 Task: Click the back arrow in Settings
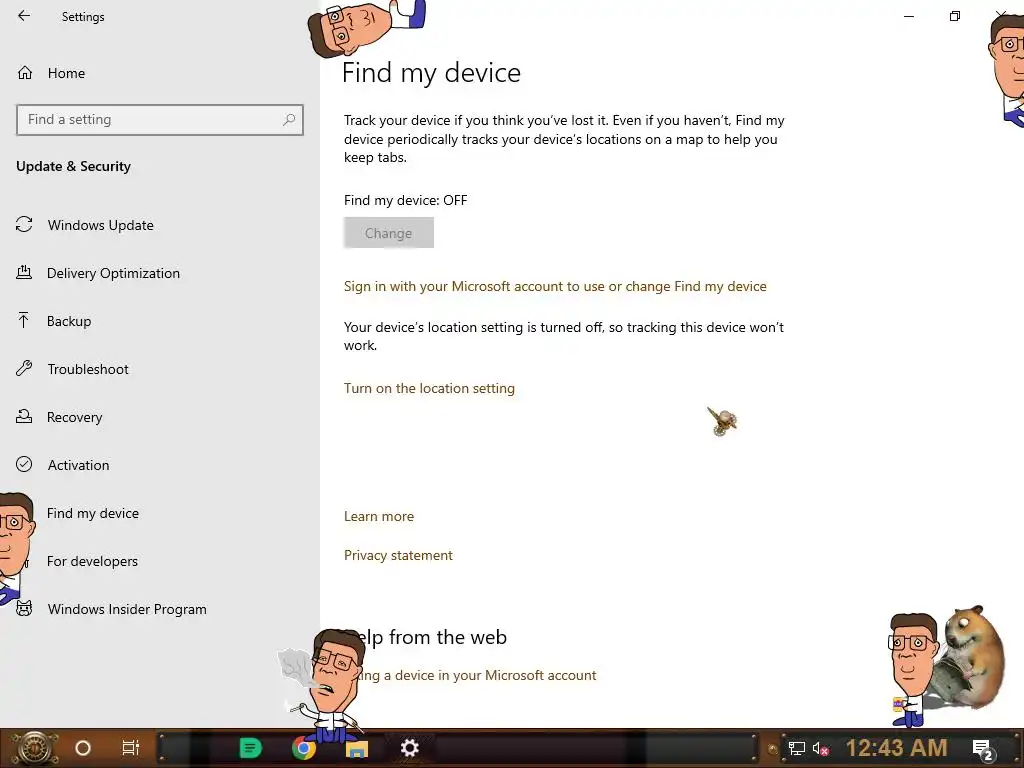point(24,16)
